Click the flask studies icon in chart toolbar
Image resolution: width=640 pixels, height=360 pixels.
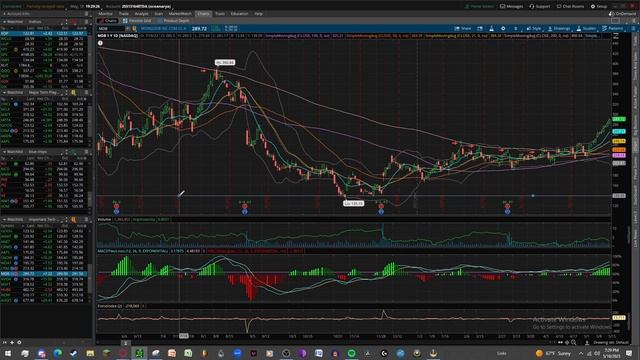(491, 29)
